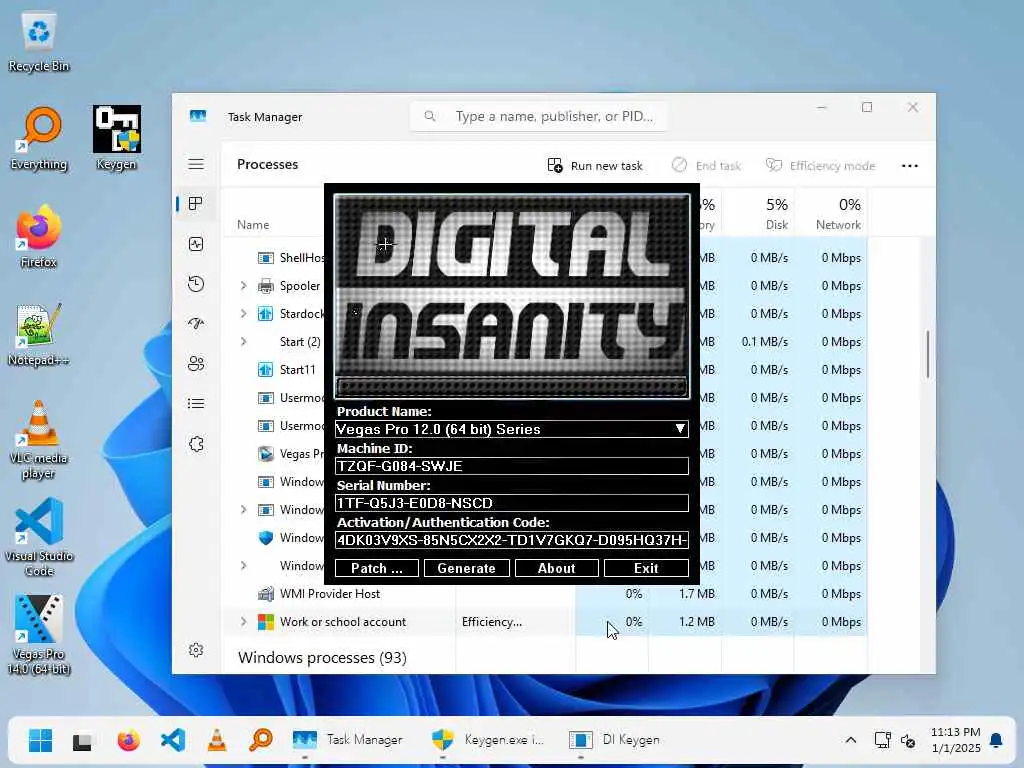
Task: Open VLC from the taskbar
Action: (217, 740)
